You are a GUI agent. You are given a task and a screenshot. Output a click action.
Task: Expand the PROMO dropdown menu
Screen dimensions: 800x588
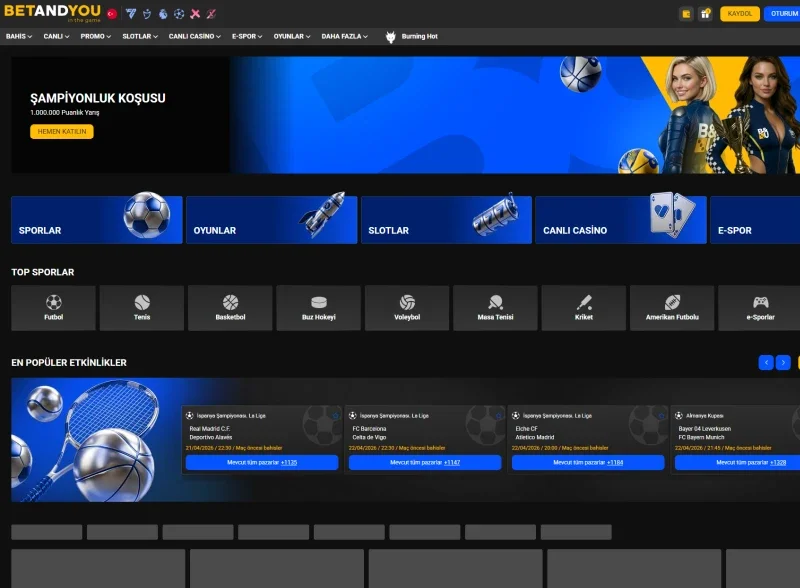[95, 36]
